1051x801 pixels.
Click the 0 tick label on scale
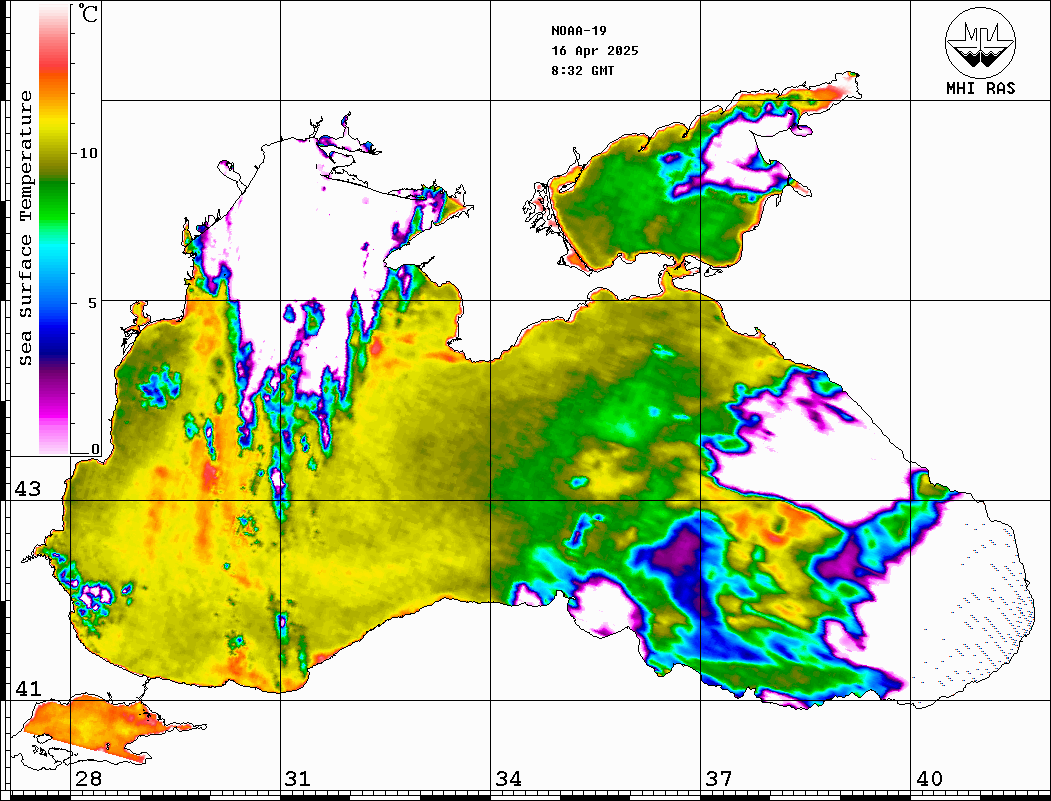[95, 449]
